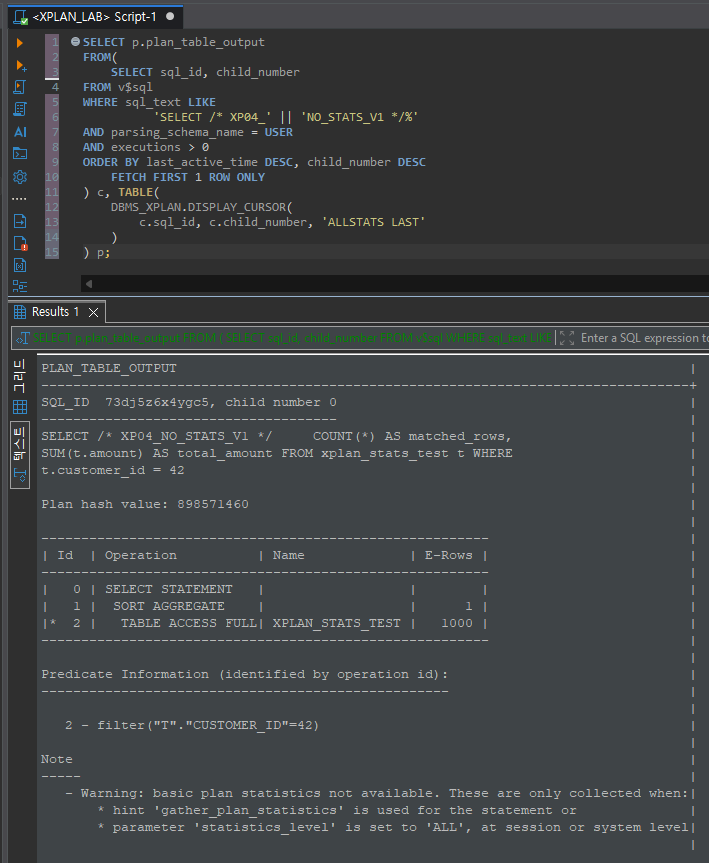Click 'TABLE ACCESS FULL' in plan output

tap(188, 623)
